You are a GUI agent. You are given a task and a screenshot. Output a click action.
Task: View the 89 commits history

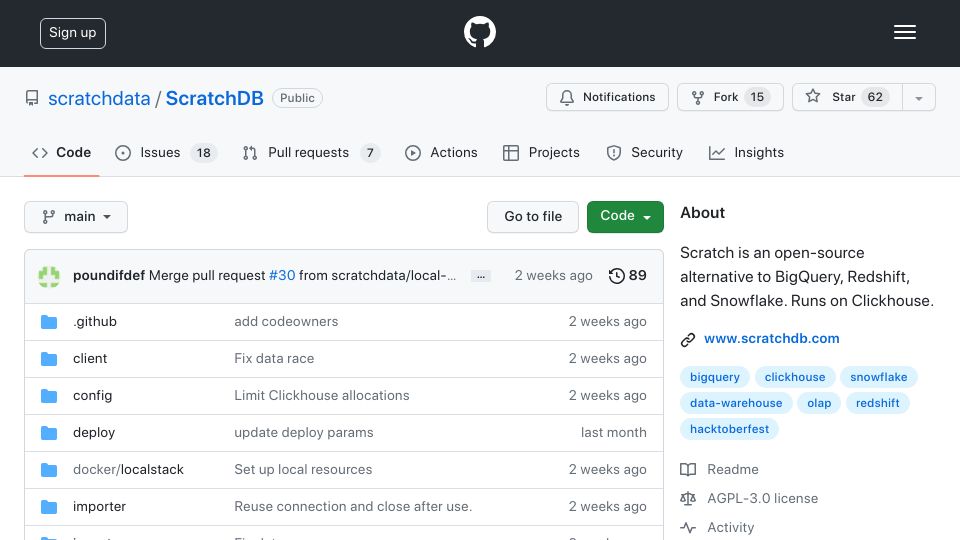(x=628, y=276)
